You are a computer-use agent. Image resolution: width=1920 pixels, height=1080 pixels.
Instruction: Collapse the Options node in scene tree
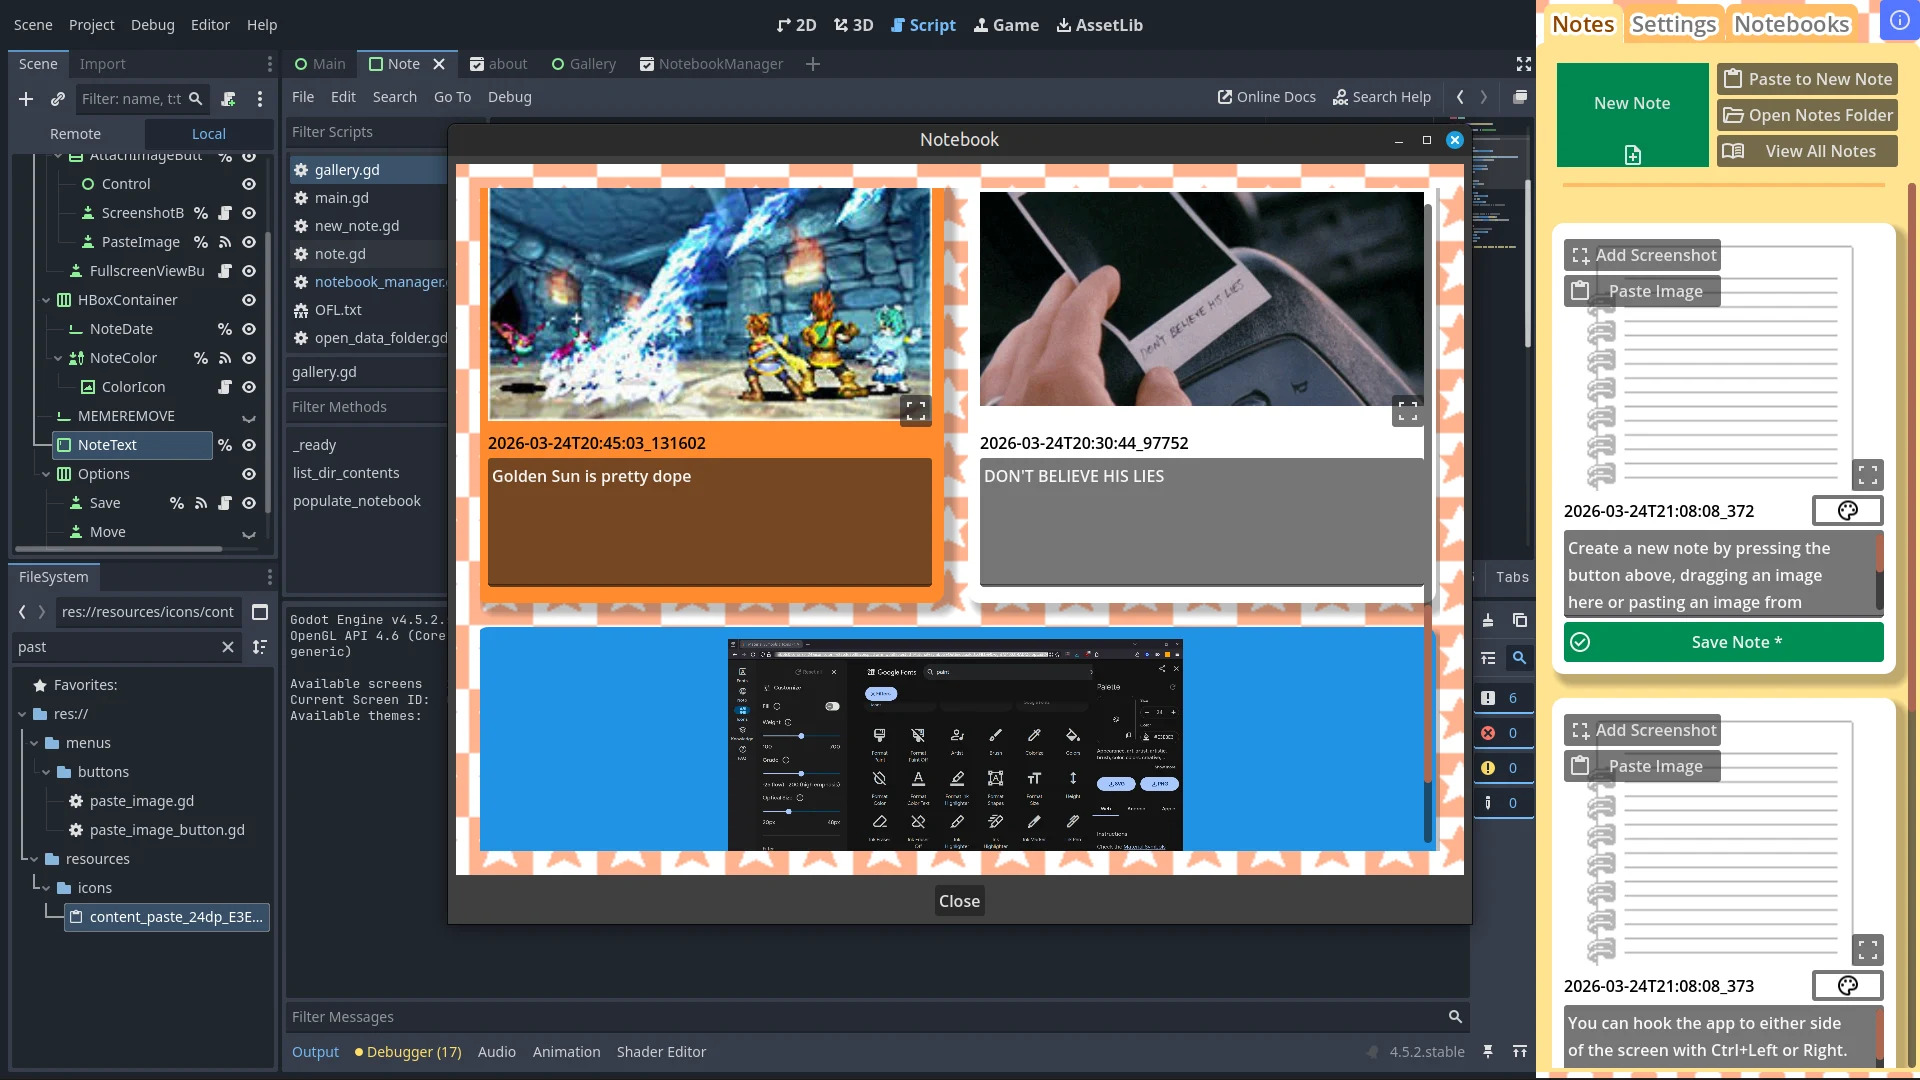[x=46, y=474]
